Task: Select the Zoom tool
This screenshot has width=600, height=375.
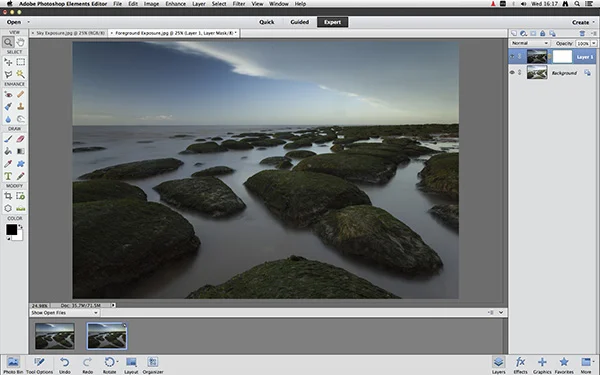Action: (8, 42)
